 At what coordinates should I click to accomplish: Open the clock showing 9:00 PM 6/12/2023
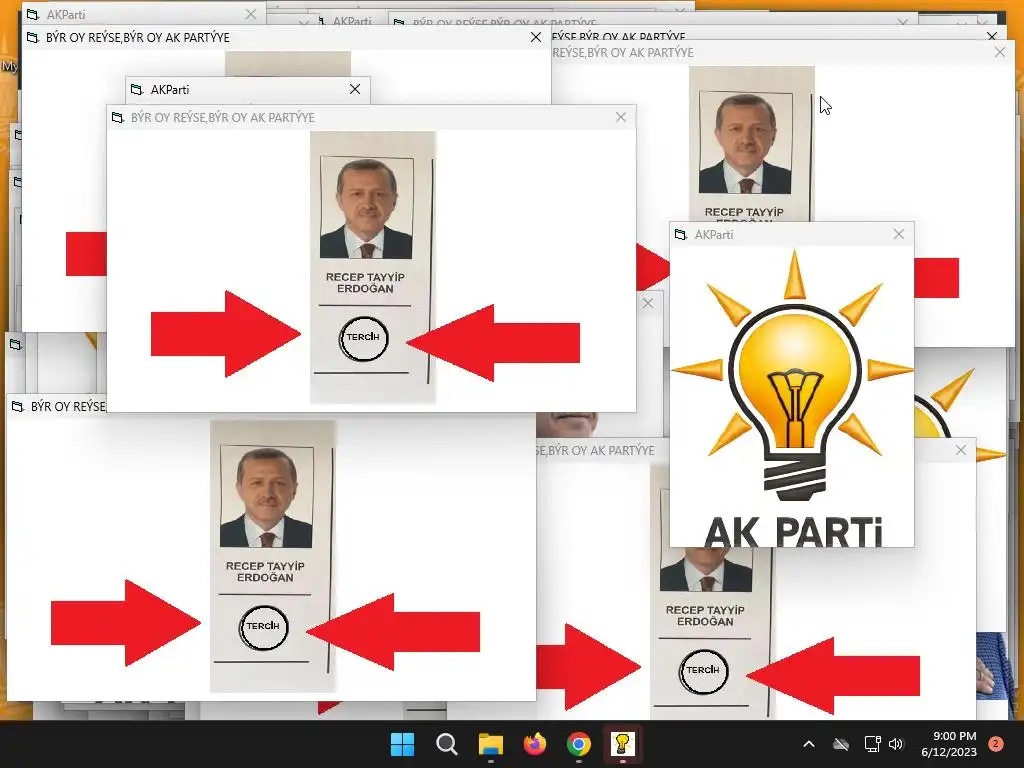pyautogui.click(x=949, y=744)
